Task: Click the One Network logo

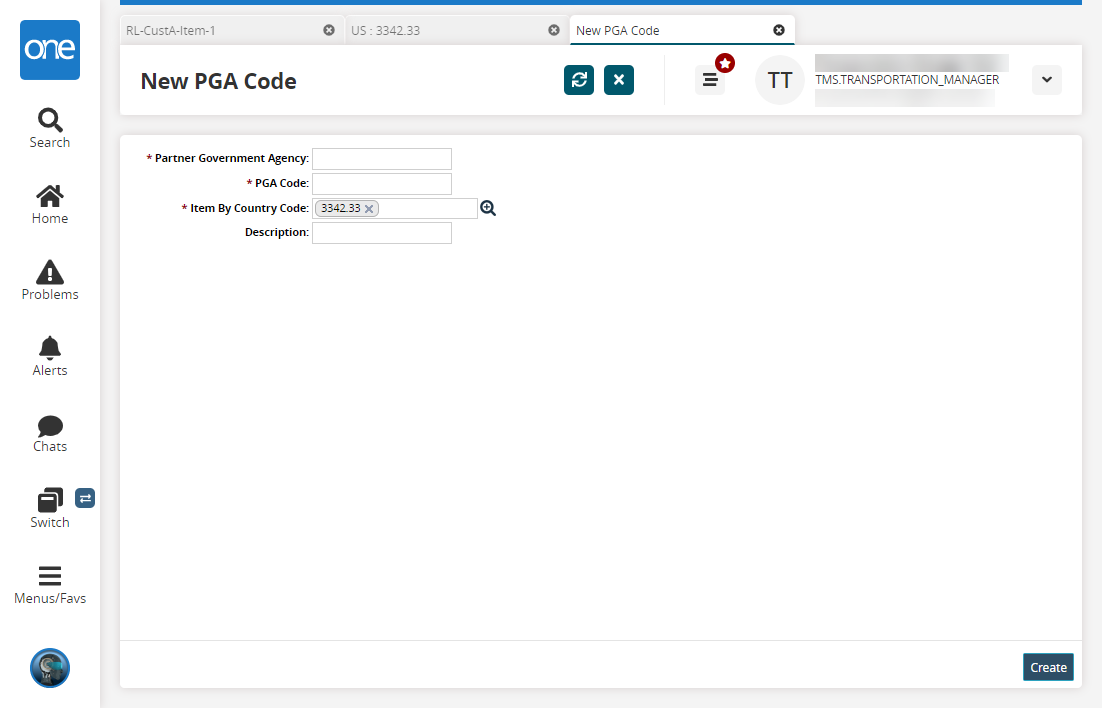Action: [x=50, y=50]
